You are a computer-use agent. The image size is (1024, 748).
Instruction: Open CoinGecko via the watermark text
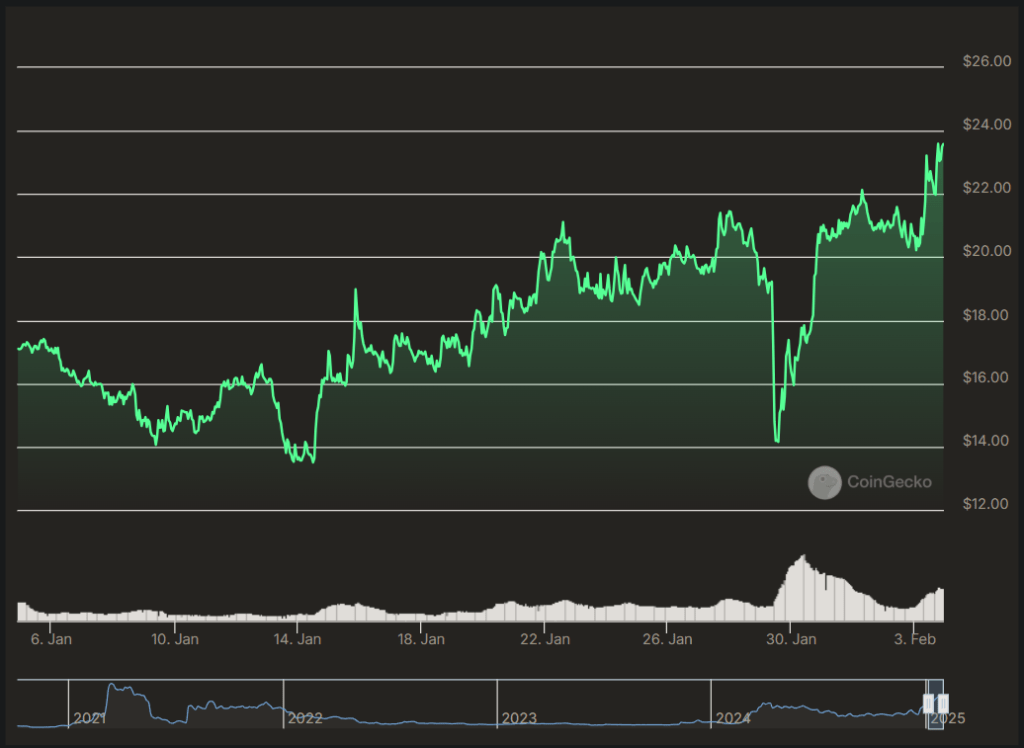click(889, 482)
